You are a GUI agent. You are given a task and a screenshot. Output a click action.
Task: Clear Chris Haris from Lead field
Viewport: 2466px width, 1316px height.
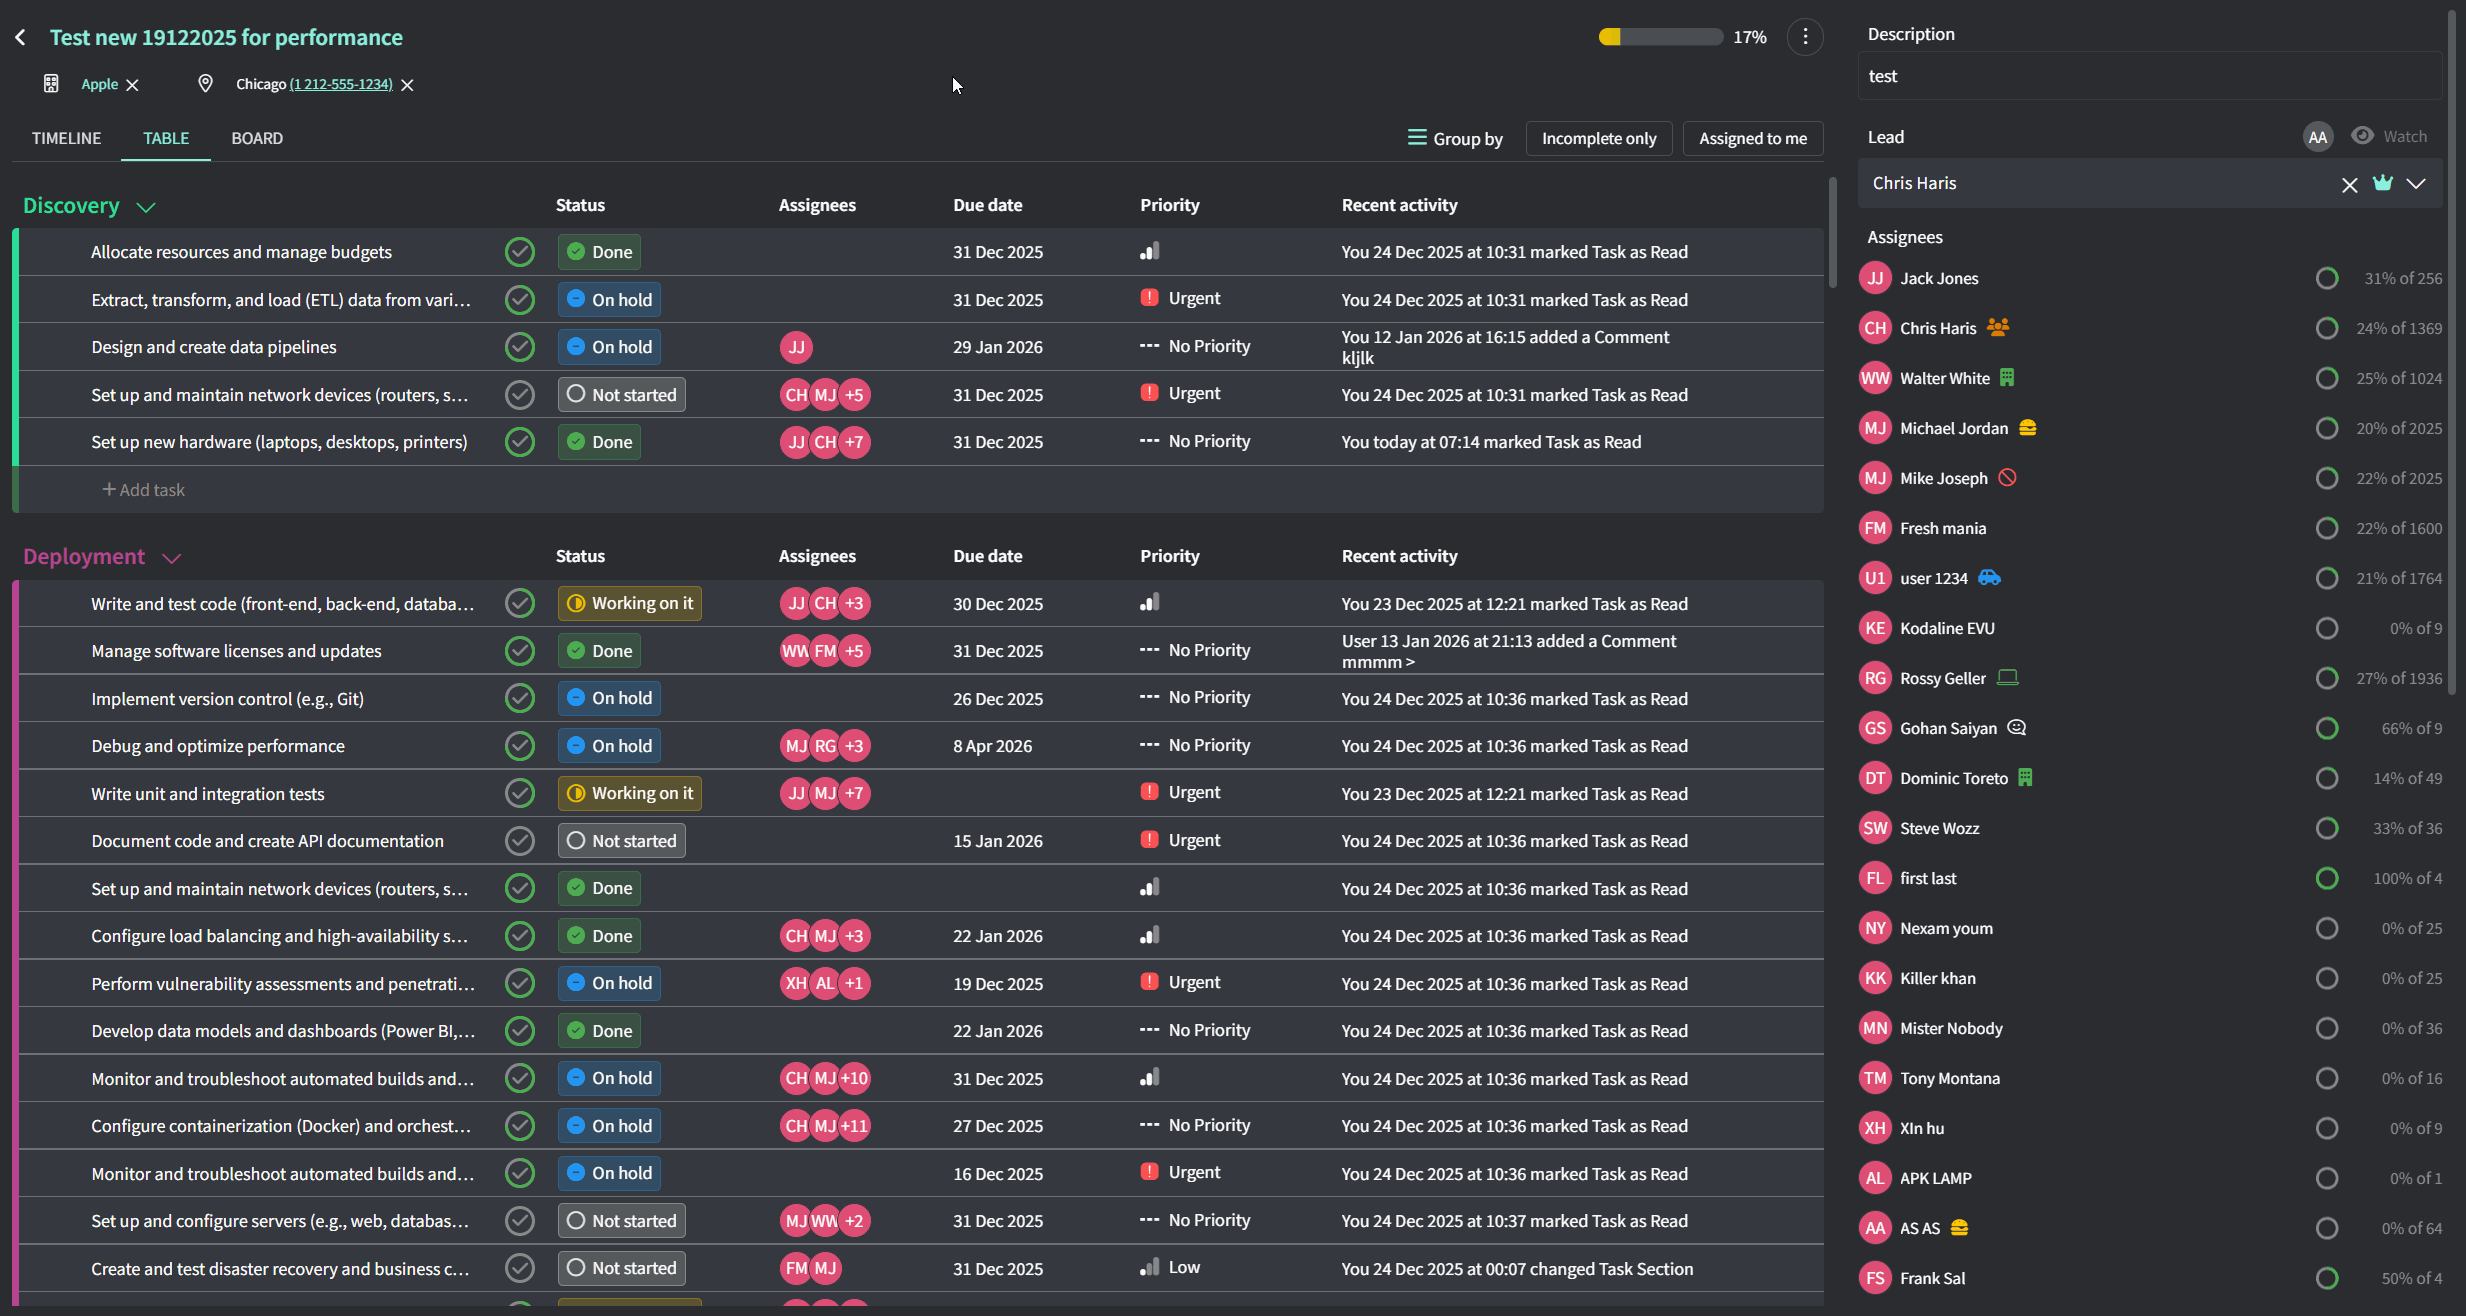[2349, 184]
